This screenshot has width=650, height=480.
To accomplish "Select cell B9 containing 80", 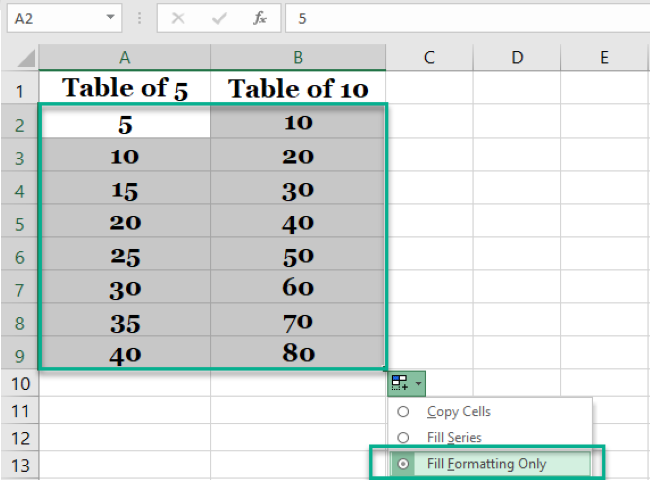I will coord(298,353).
